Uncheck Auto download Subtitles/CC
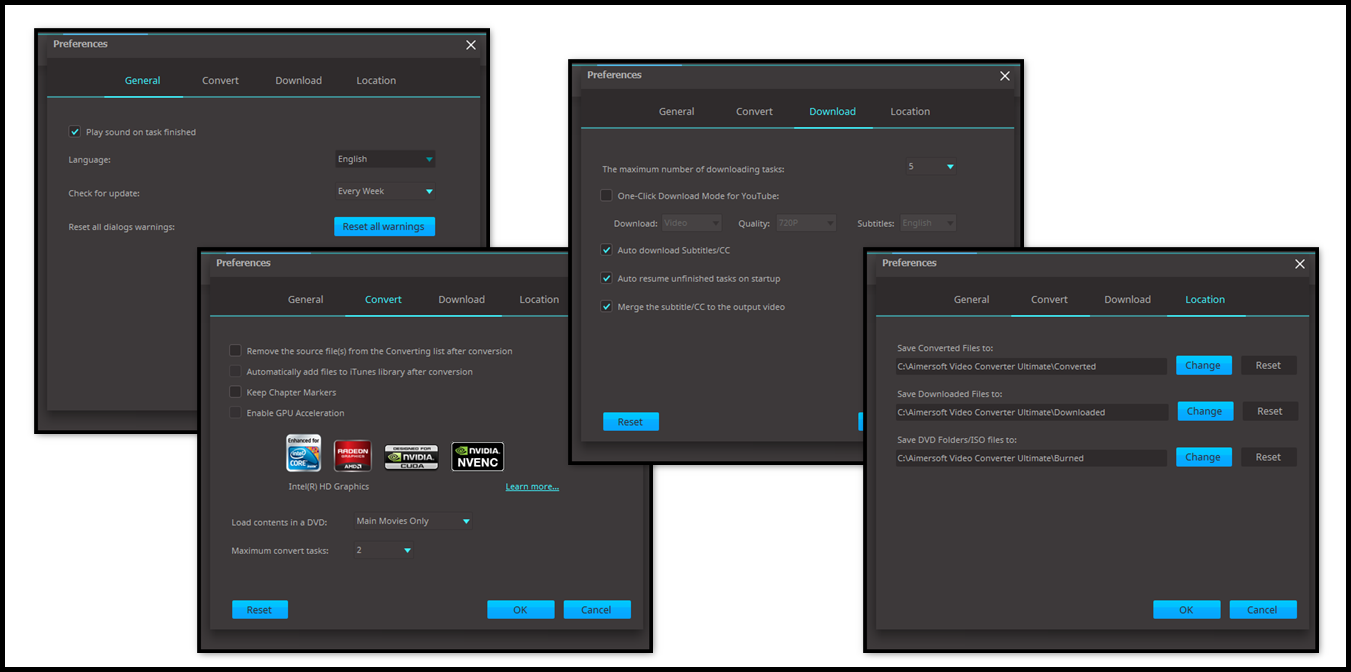Screen dimensions: 1351x672 click(606, 250)
